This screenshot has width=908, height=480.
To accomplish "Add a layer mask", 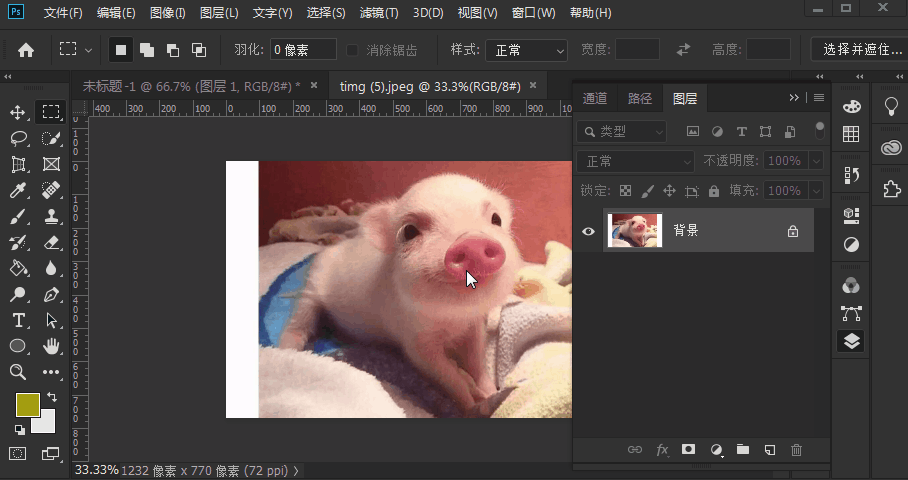I will tap(688, 449).
